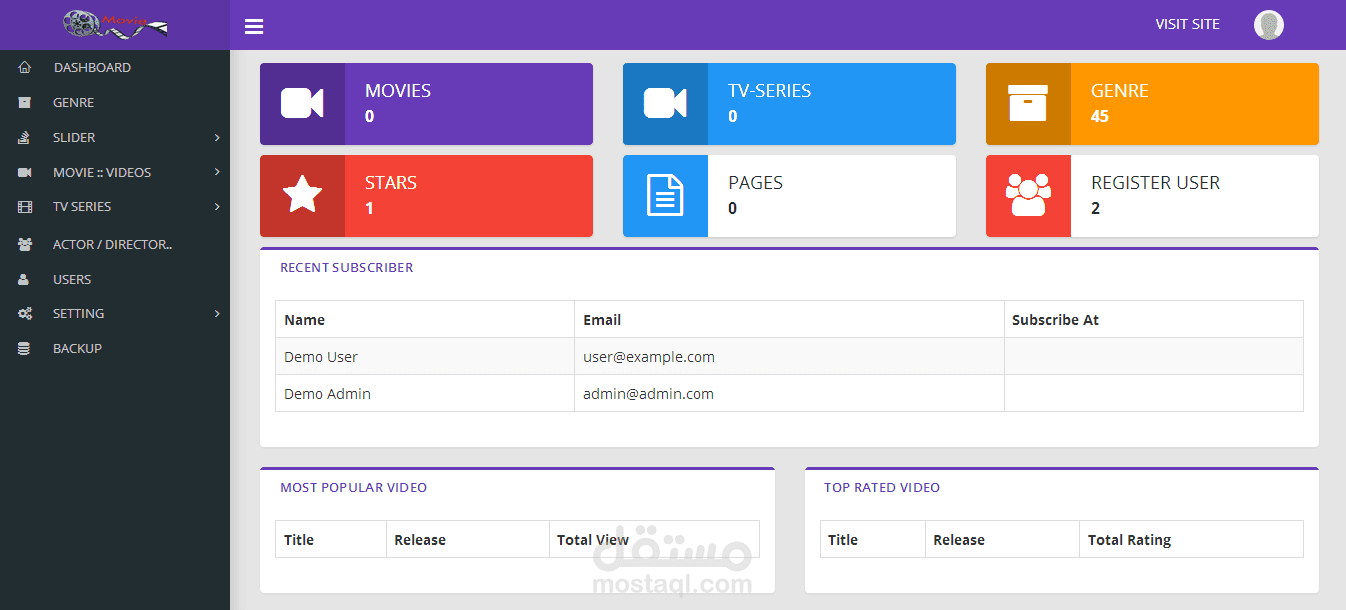The image size is (1346, 610).
Task: Click the Movie logo in header
Action: pyautogui.click(x=115, y=24)
